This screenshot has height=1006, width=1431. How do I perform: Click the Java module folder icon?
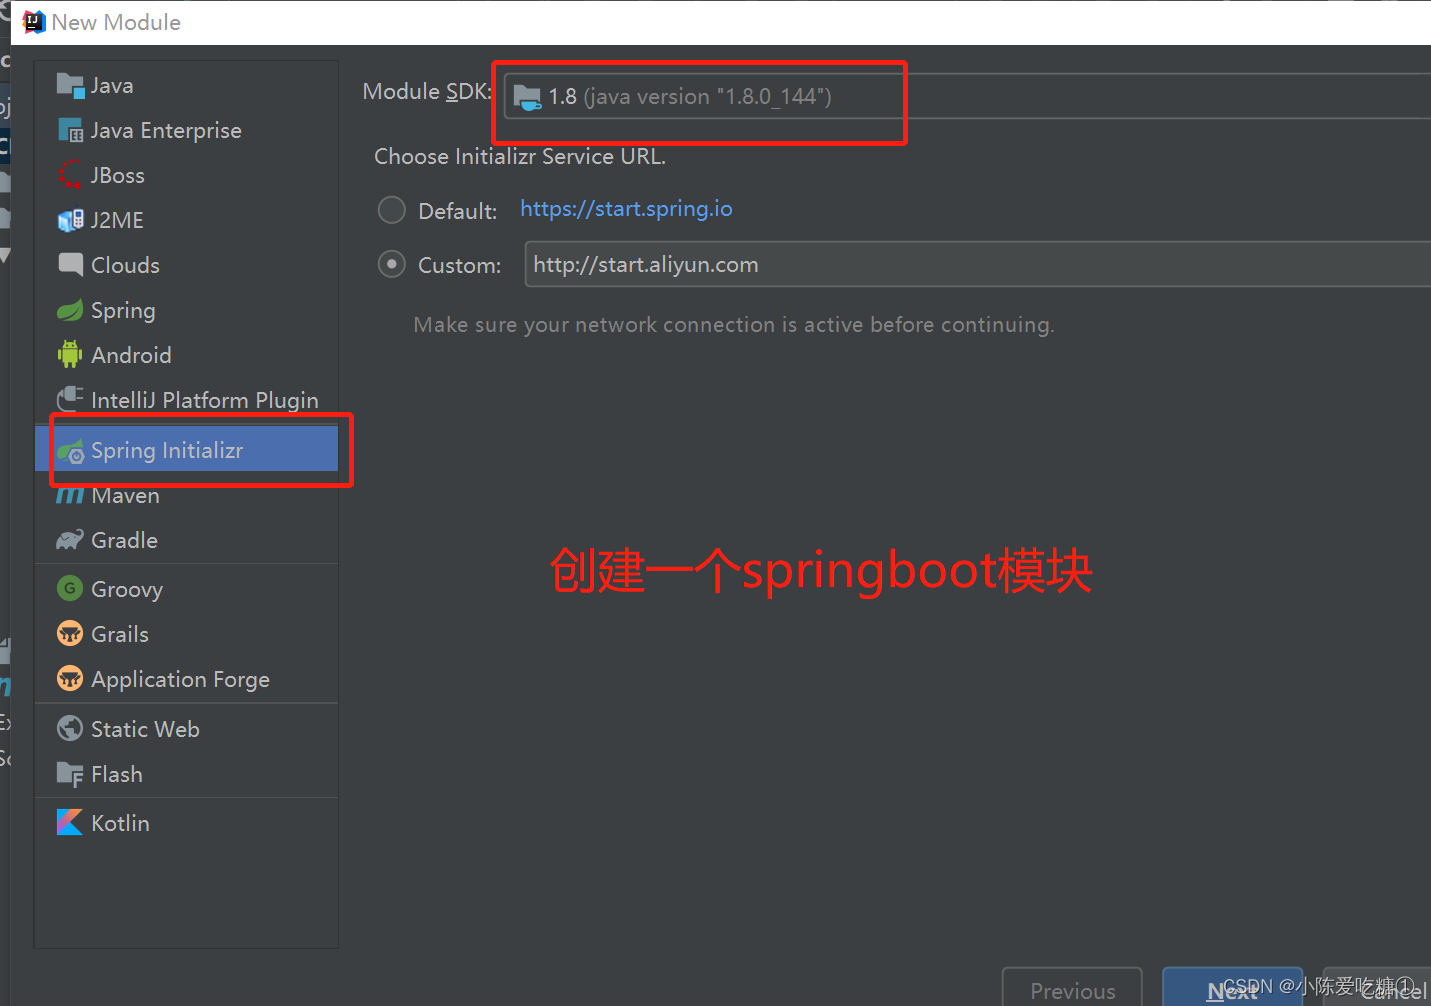(70, 86)
